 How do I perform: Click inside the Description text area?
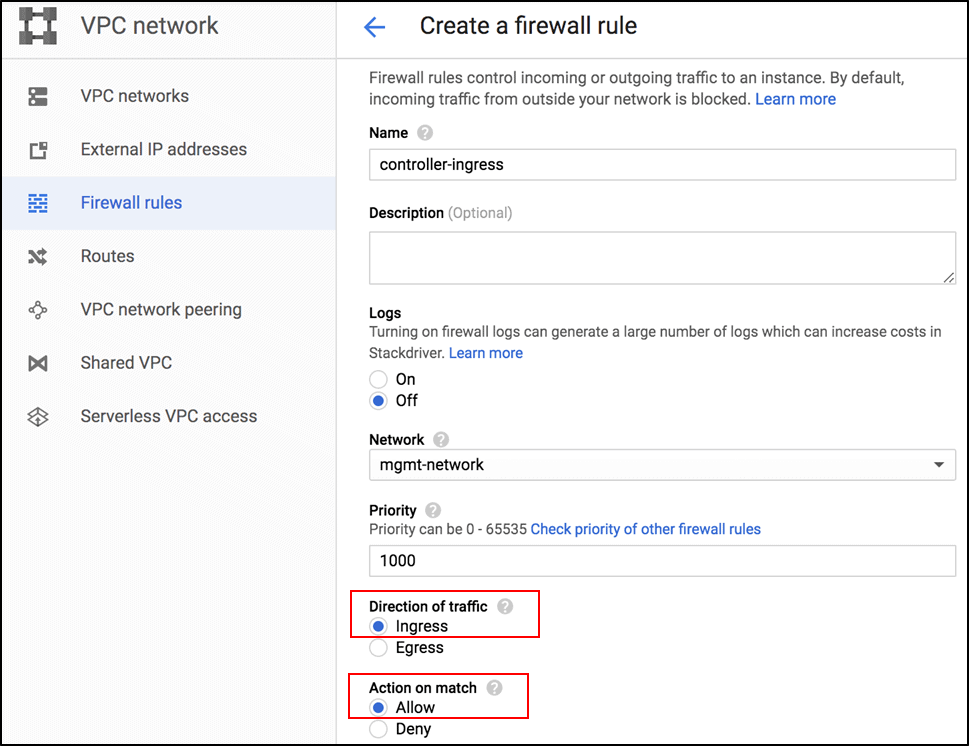click(x=662, y=257)
